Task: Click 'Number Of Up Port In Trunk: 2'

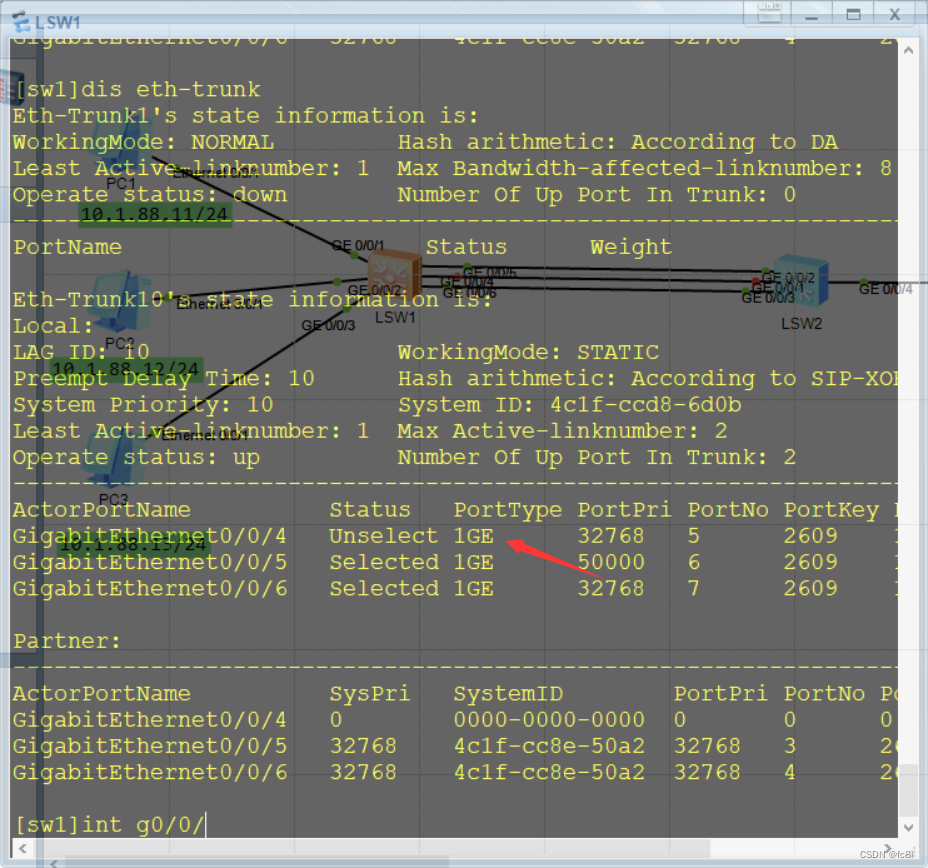Action: (x=597, y=457)
